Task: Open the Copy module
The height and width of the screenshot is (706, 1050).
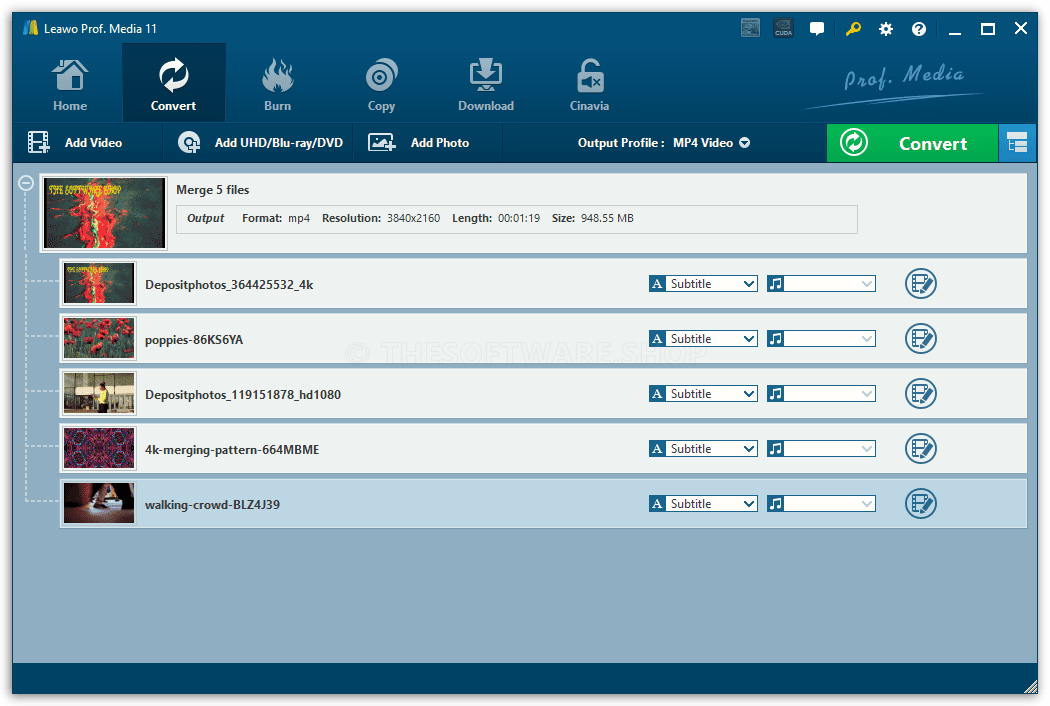Action: [x=381, y=84]
